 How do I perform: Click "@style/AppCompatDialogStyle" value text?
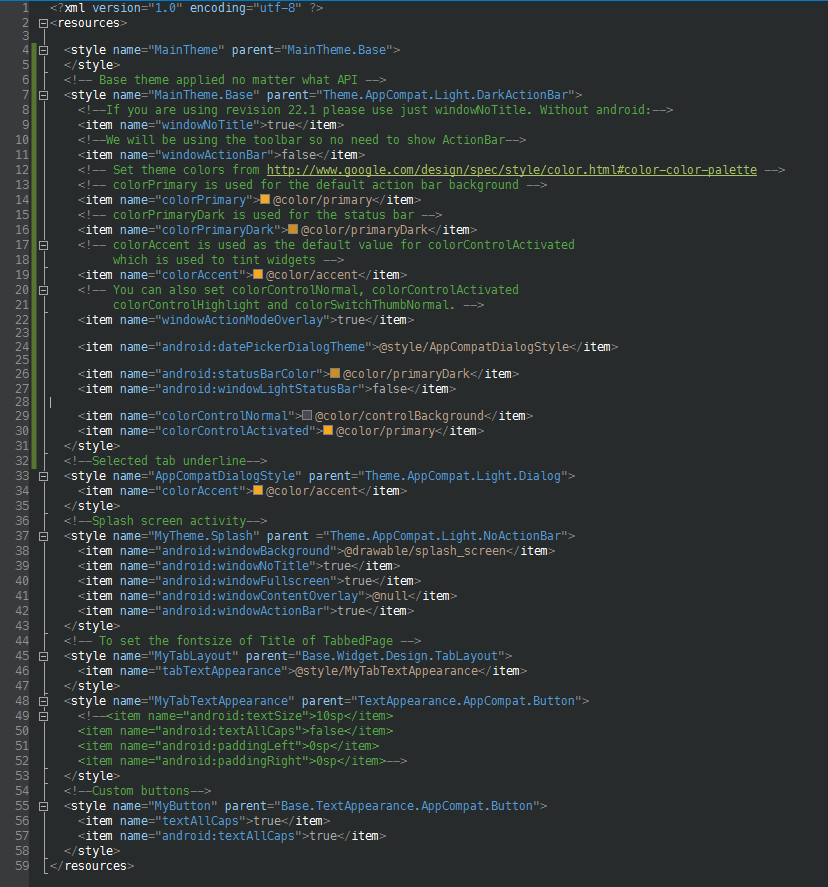(x=474, y=347)
